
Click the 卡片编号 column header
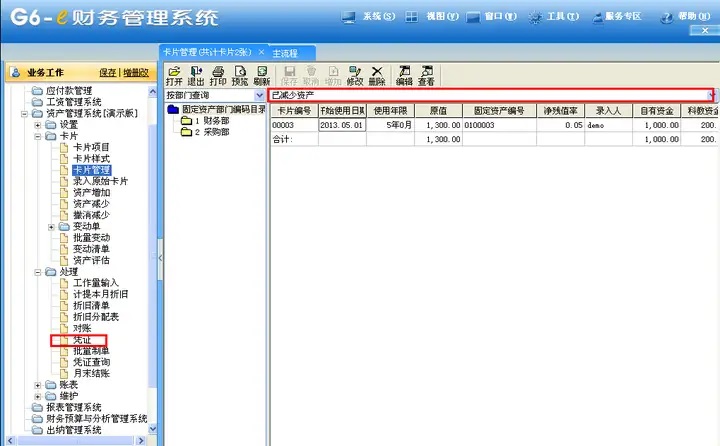click(x=294, y=111)
